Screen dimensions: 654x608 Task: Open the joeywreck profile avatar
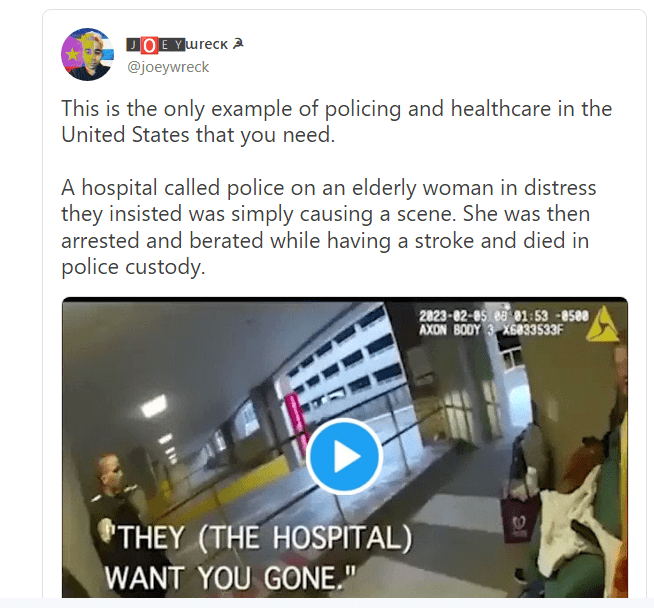88,54
